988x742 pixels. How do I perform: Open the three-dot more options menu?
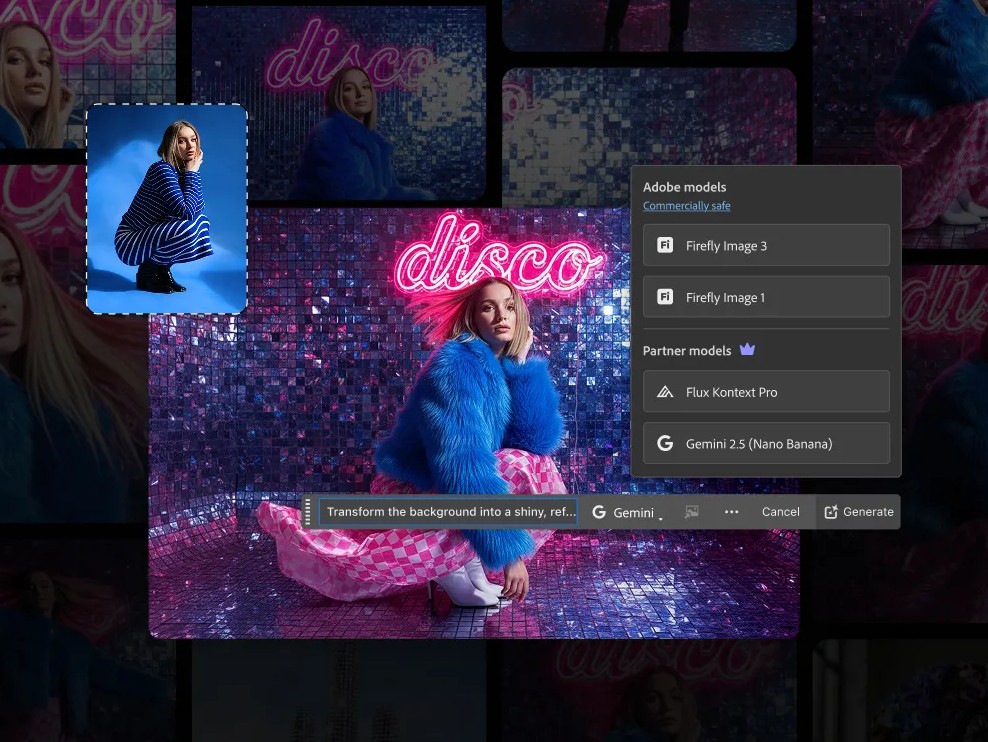[x=732, y=512]
